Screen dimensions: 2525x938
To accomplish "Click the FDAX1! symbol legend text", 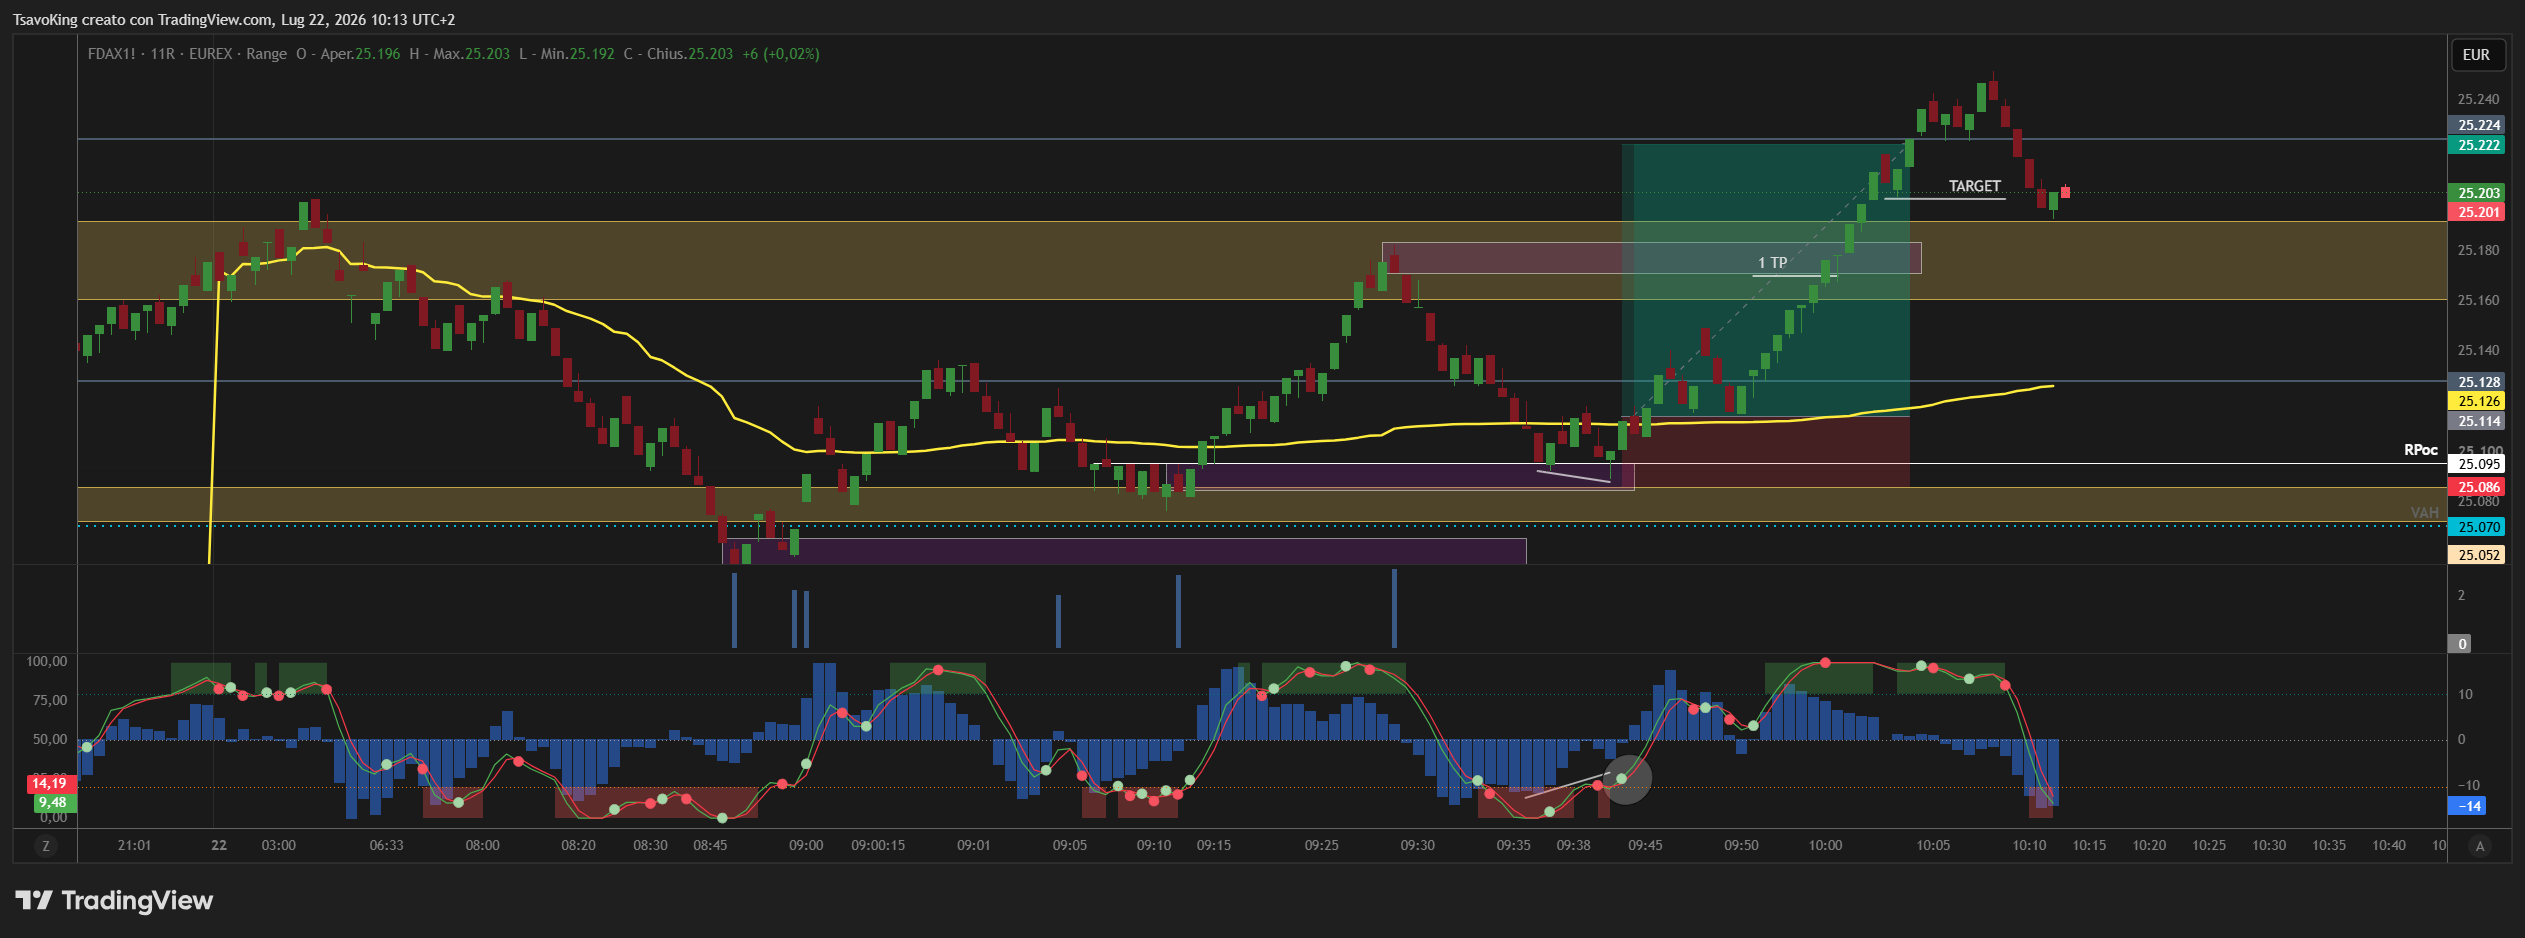I will click(111, 54).
